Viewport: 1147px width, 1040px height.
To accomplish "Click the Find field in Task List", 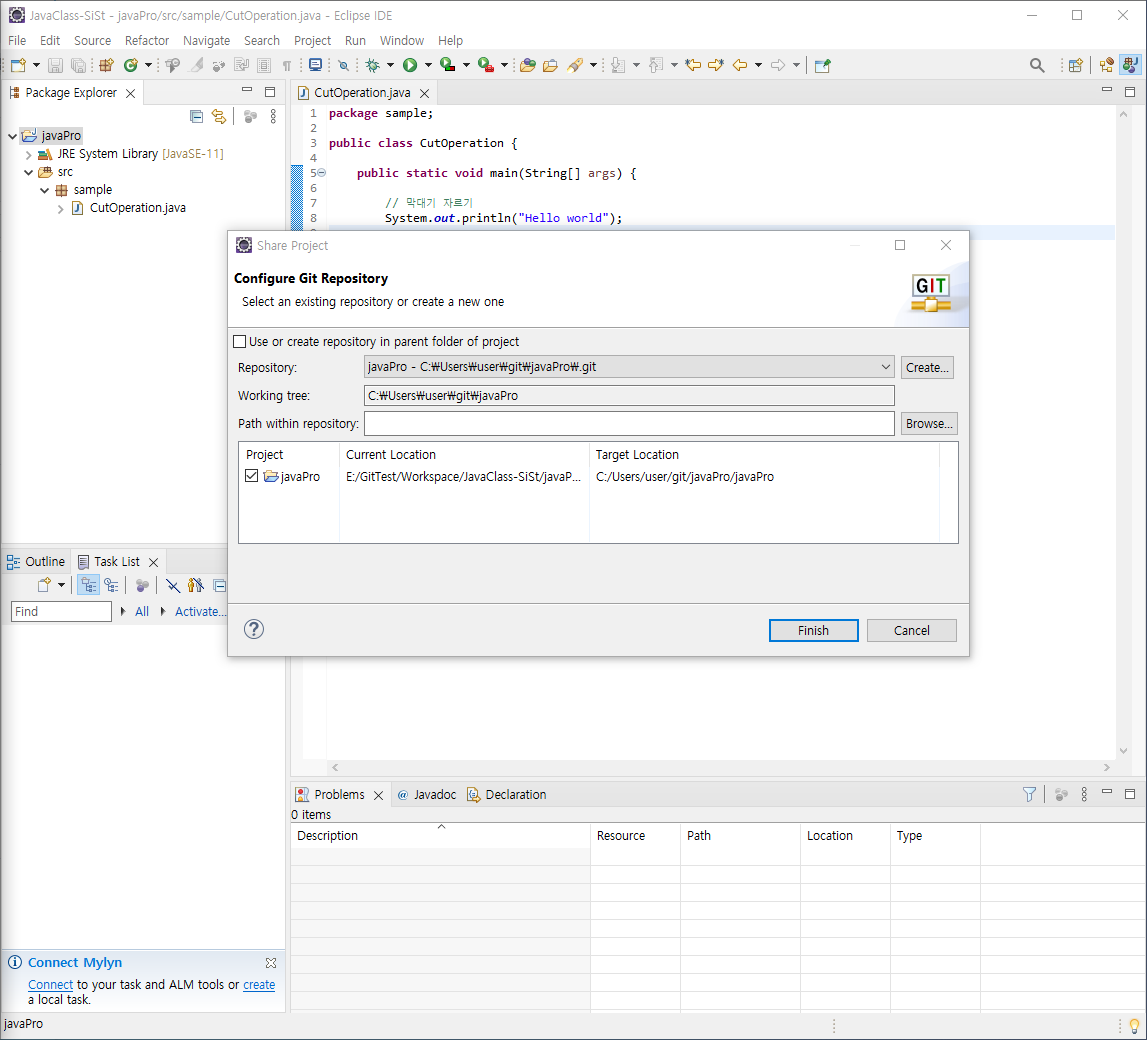I will click(61, 611).
